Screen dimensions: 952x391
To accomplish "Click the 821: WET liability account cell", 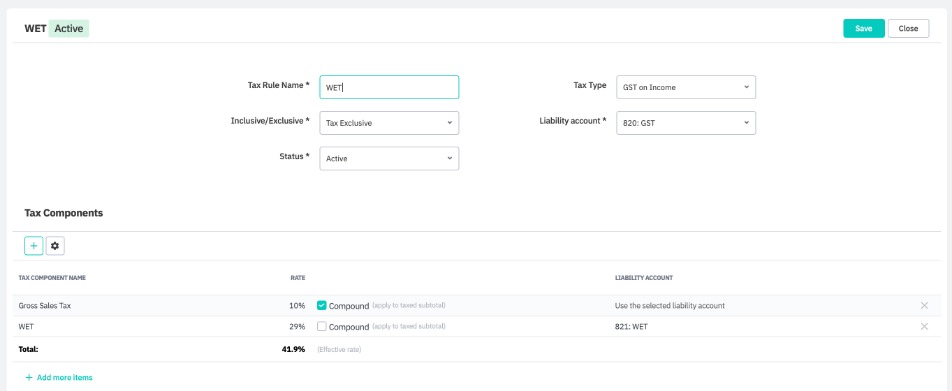I will [x=631, y=326].
